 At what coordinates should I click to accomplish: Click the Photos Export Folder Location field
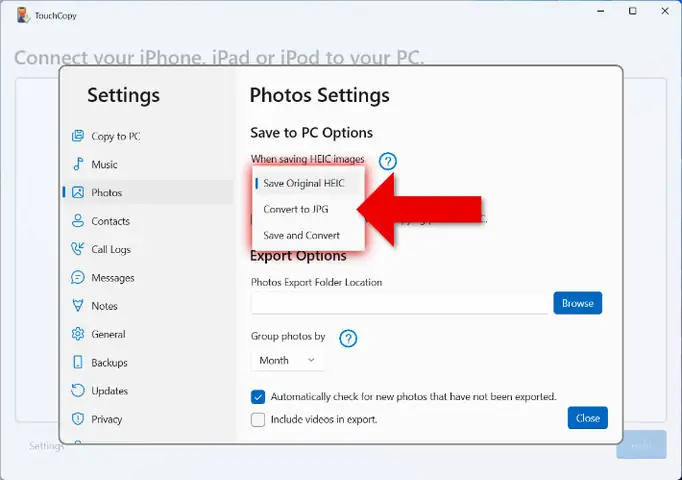click(x=399, y=303)
